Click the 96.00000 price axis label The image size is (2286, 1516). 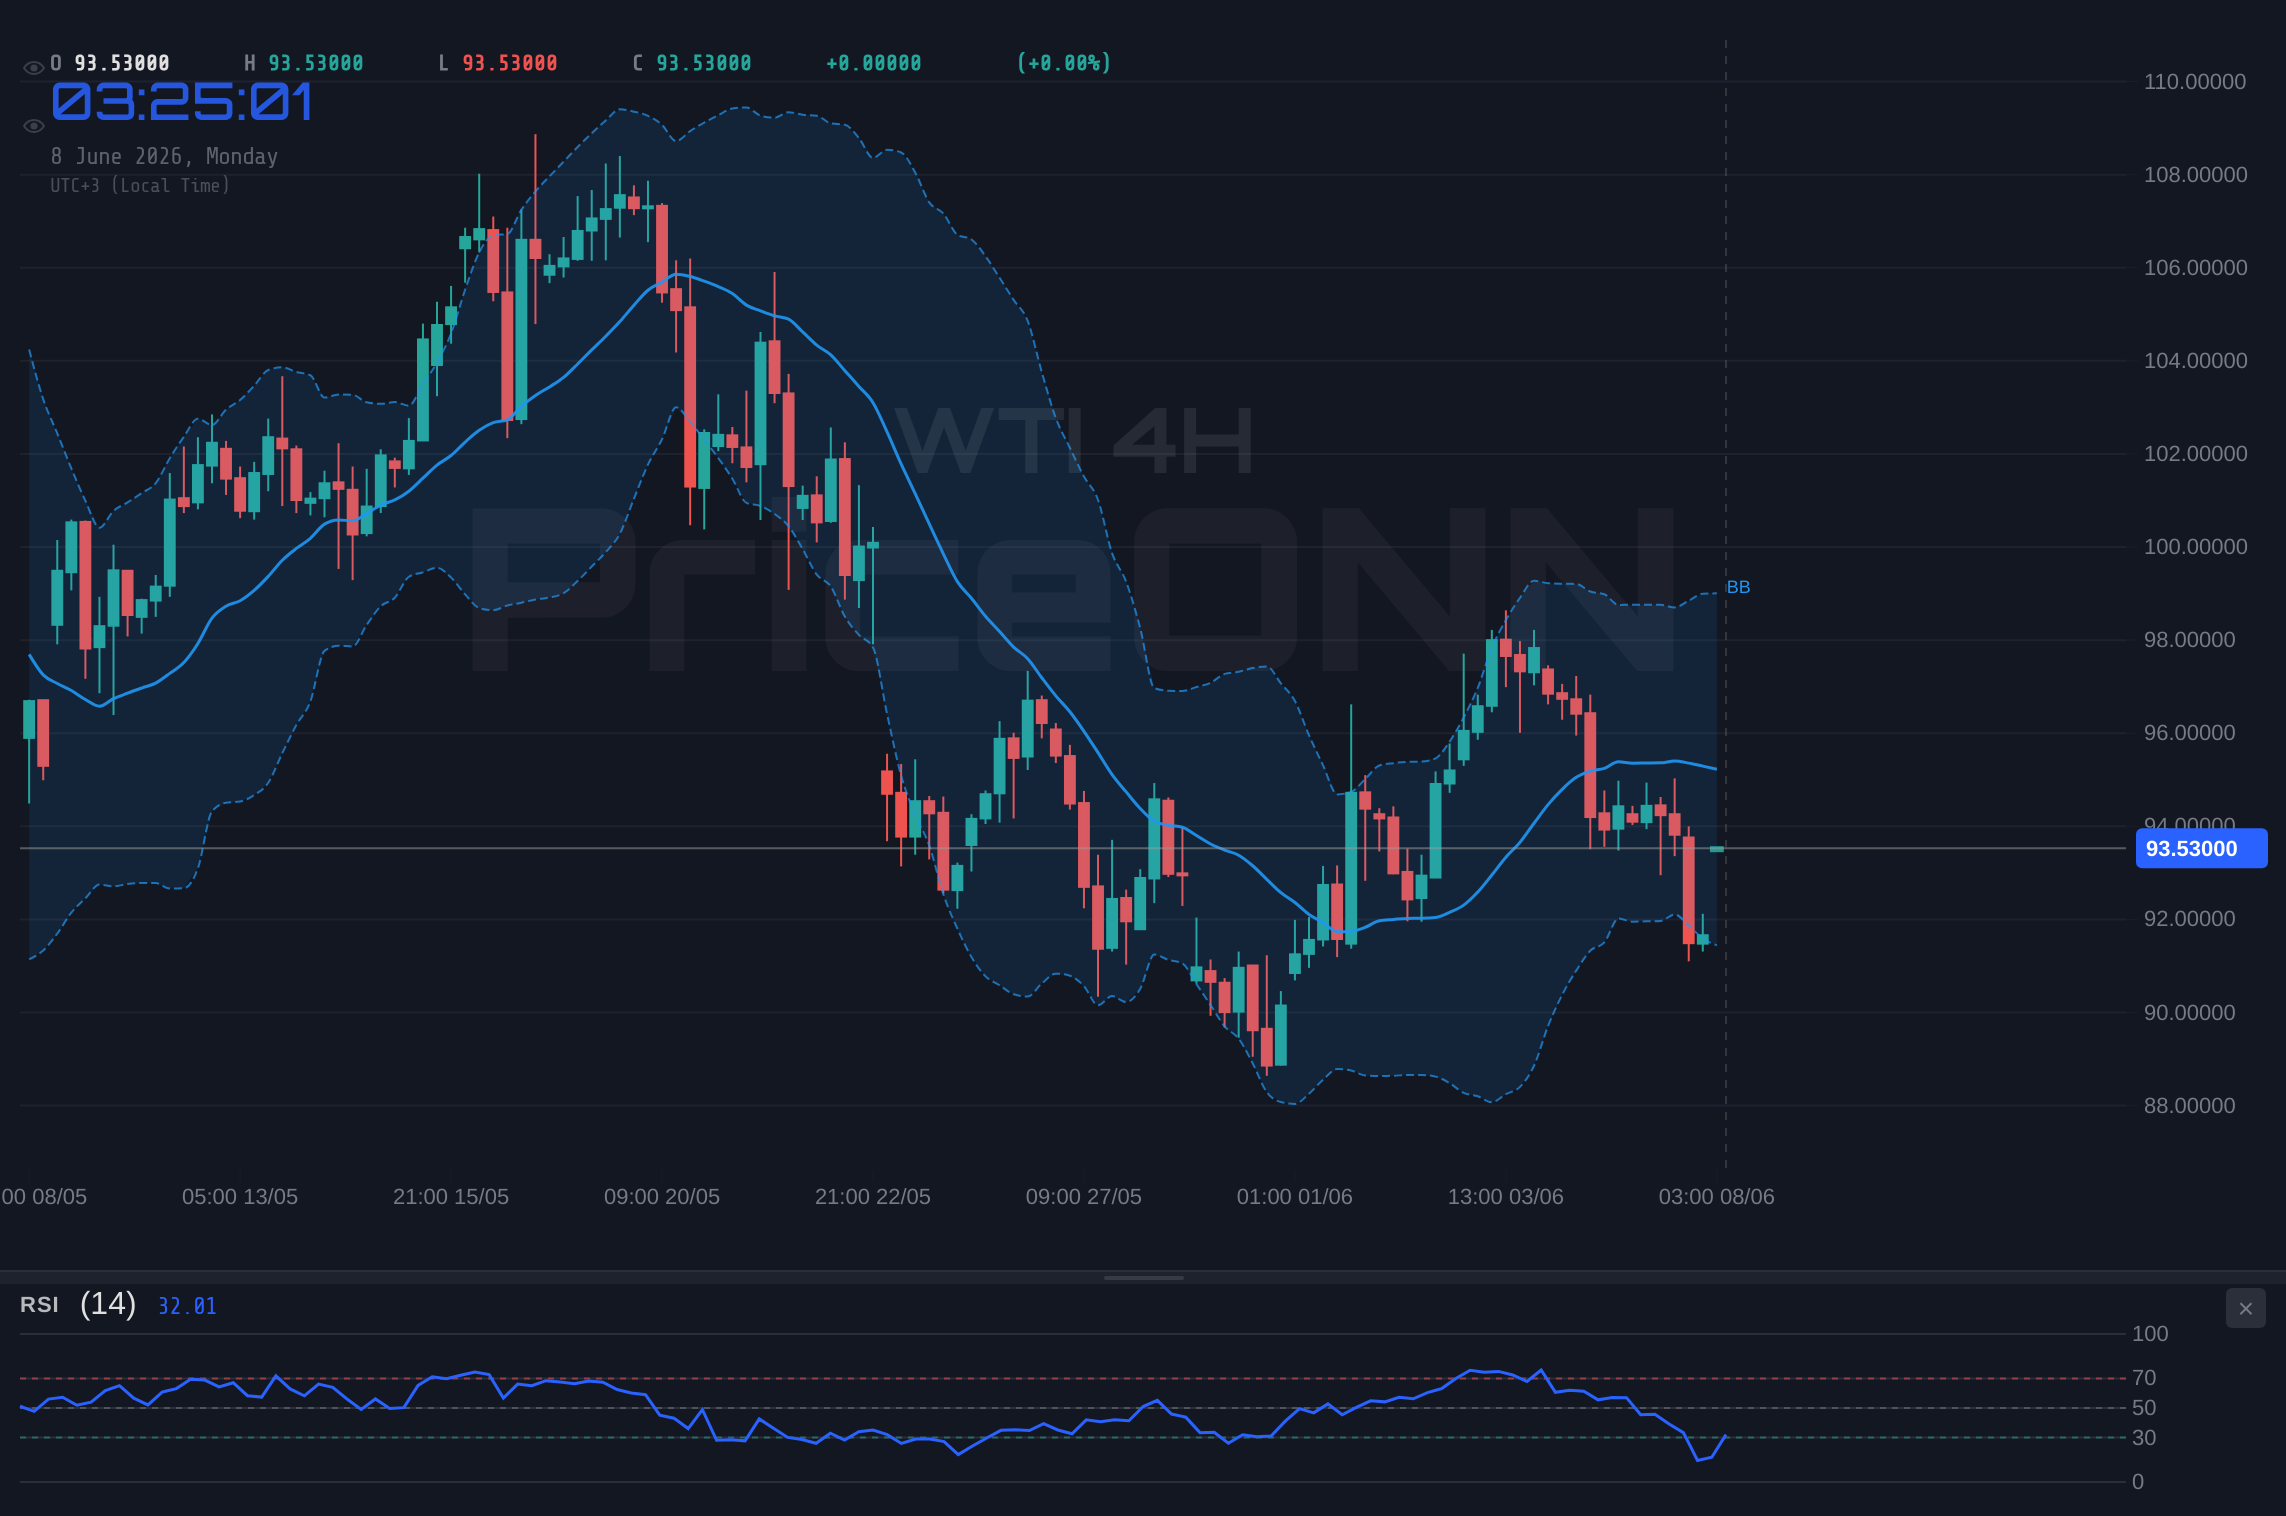pos(2189,733)
